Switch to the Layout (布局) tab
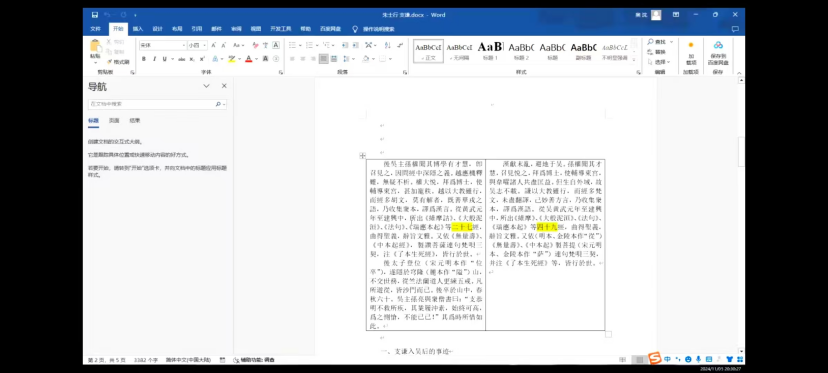828x373 pixels. pyautogui.click(x=177, y=29)
